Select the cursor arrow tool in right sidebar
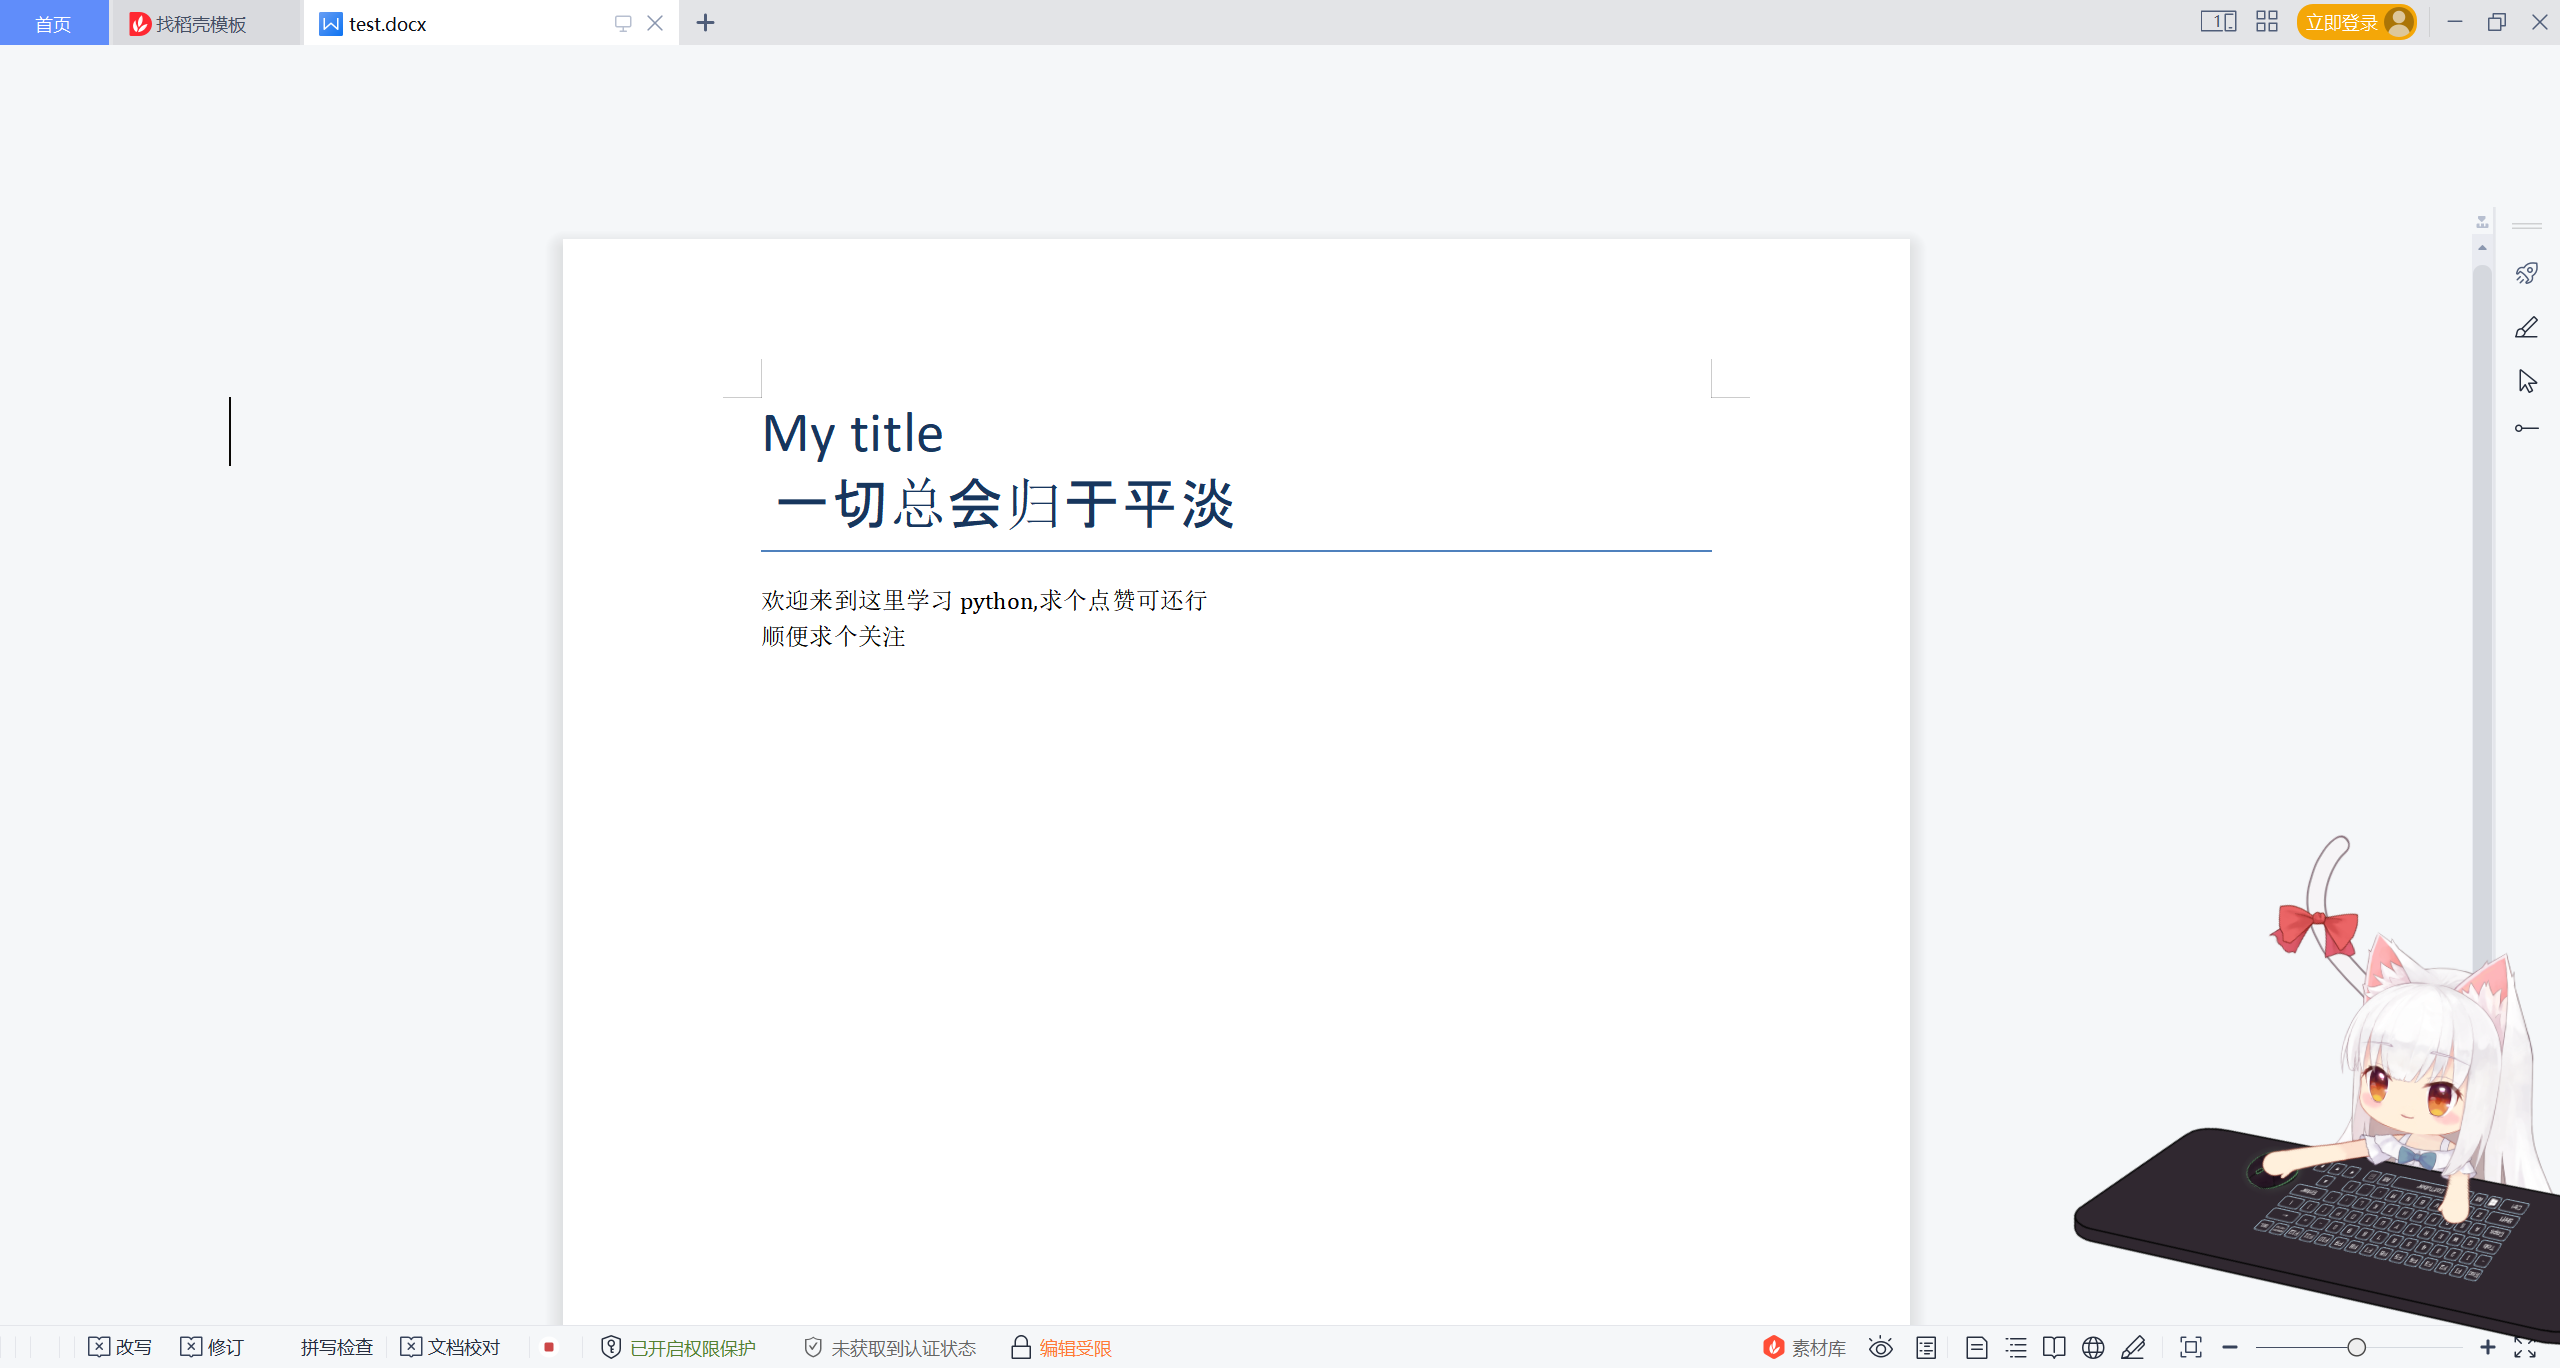2560x1368 pixels. pyautogui.click(x=2527, y=381)
